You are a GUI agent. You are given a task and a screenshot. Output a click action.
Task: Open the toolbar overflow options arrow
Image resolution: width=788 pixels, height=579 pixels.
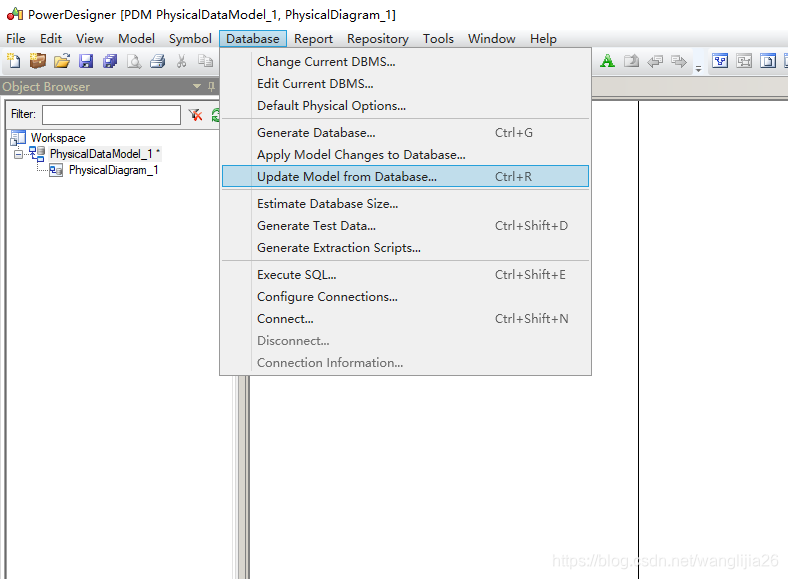(698, 68)
